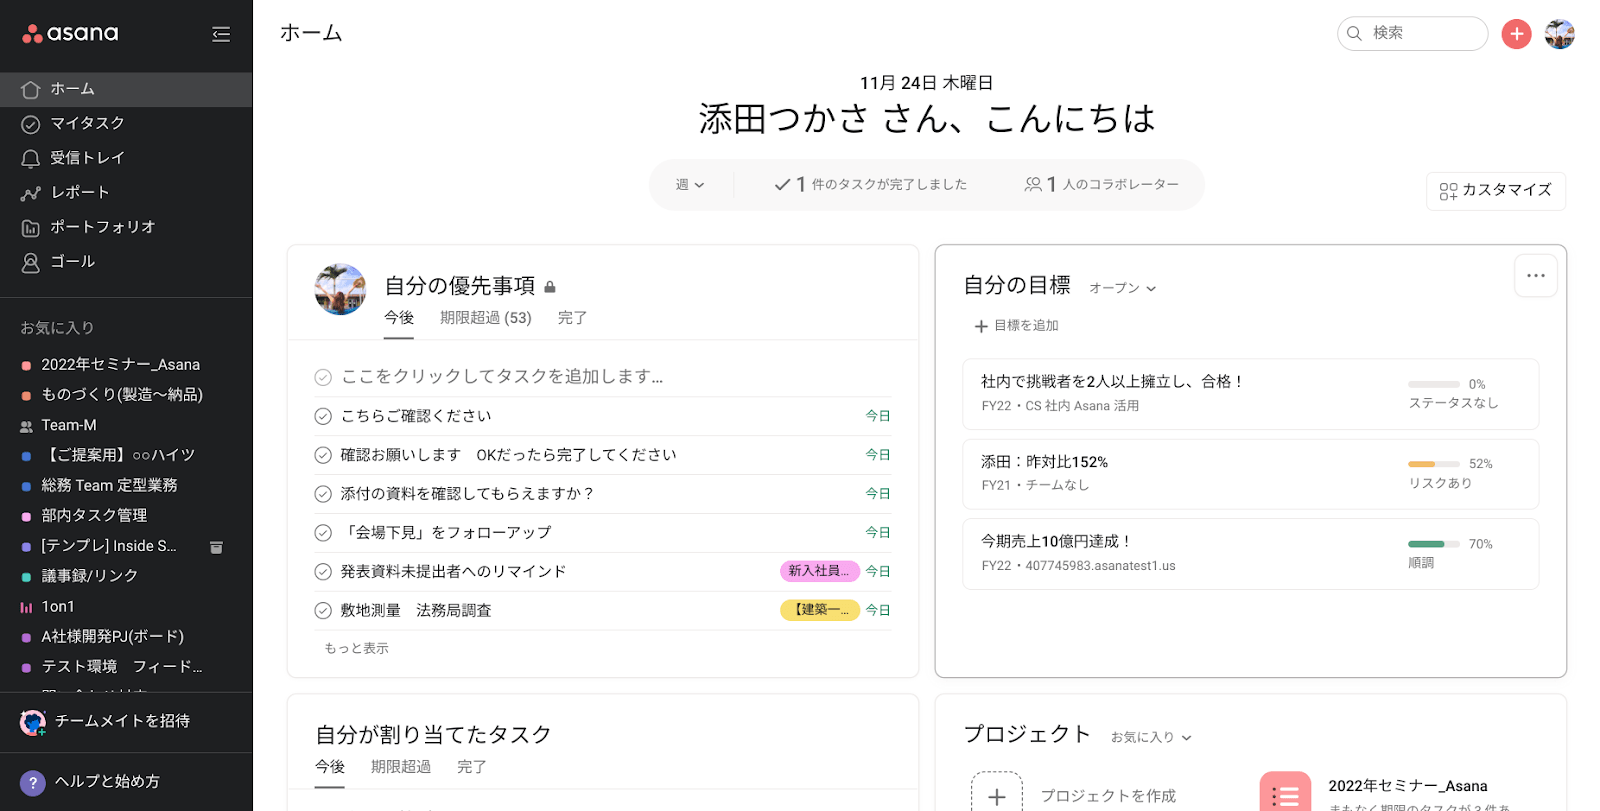
Task: Open the profile avatar in top right
Action: pyautogui.click(x=1559, y=34)
